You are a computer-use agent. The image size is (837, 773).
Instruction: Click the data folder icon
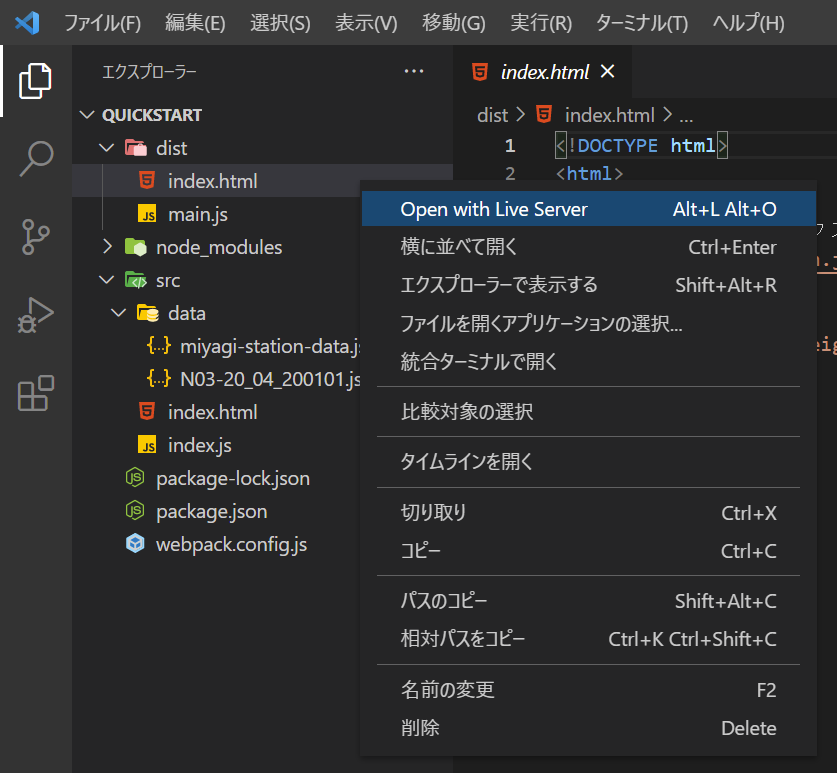tap(148, 313)
